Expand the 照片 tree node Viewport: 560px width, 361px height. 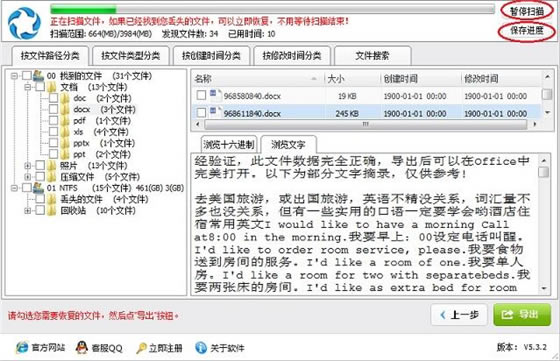click(28, 166)
